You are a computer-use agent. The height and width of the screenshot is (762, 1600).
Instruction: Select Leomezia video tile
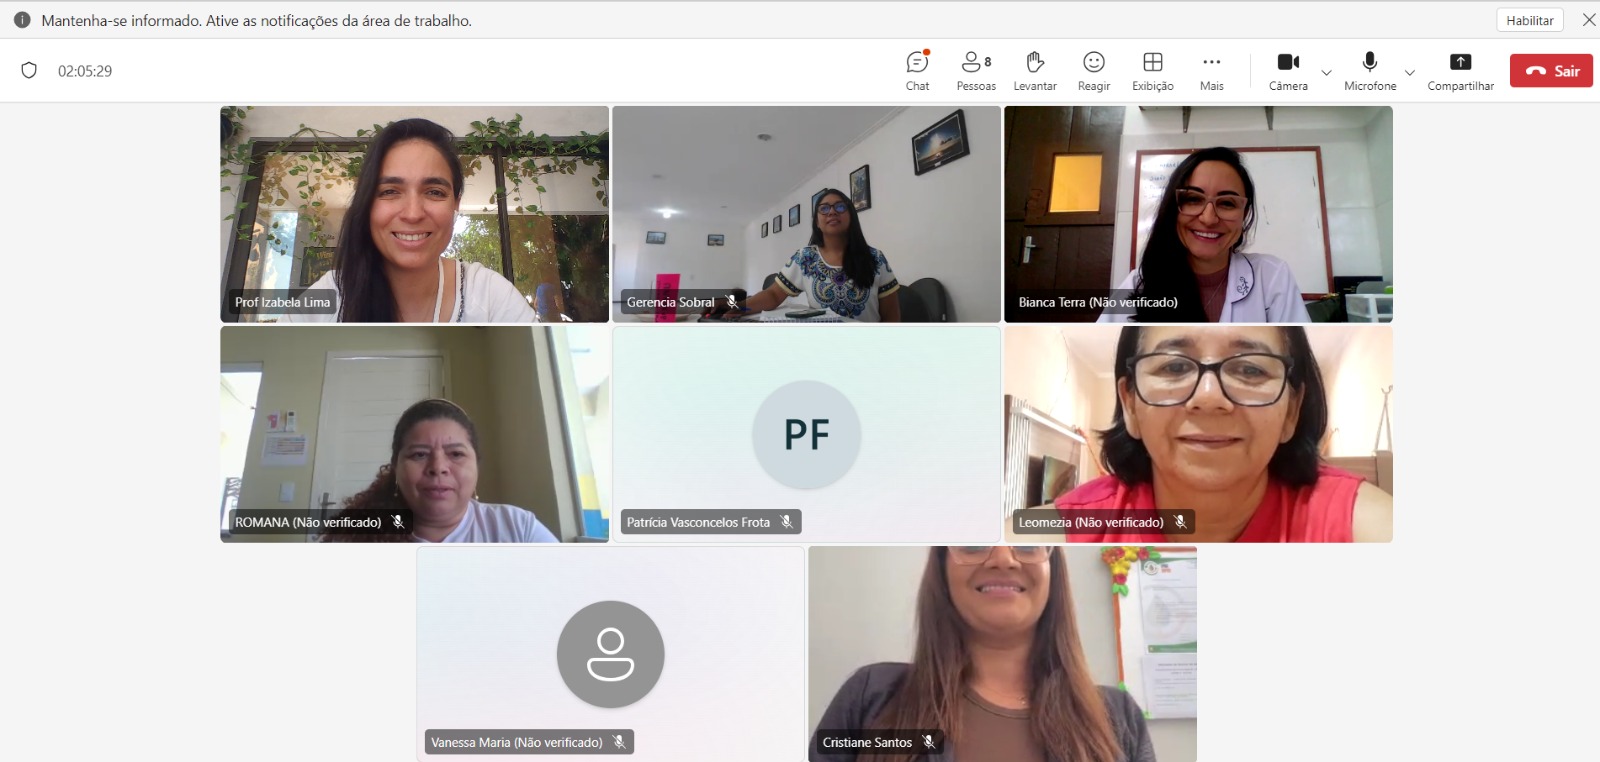click(x=1198, y=434)
